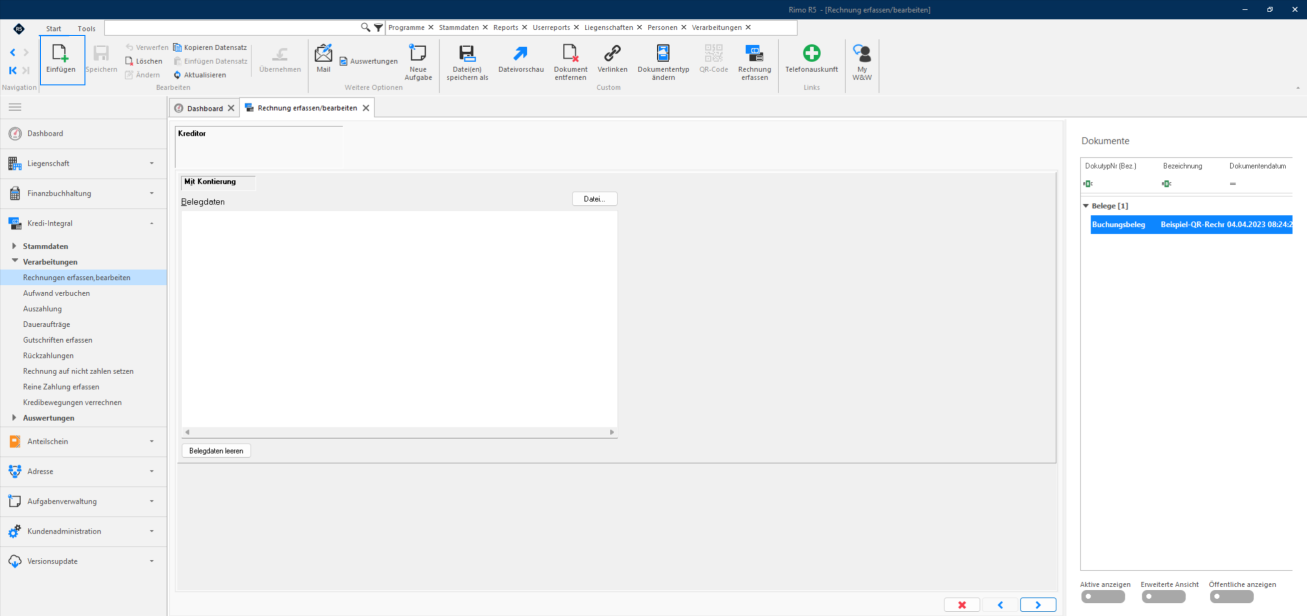
Task: Collapse the Belege [1] group
Action: click(x=1087, y=205)
